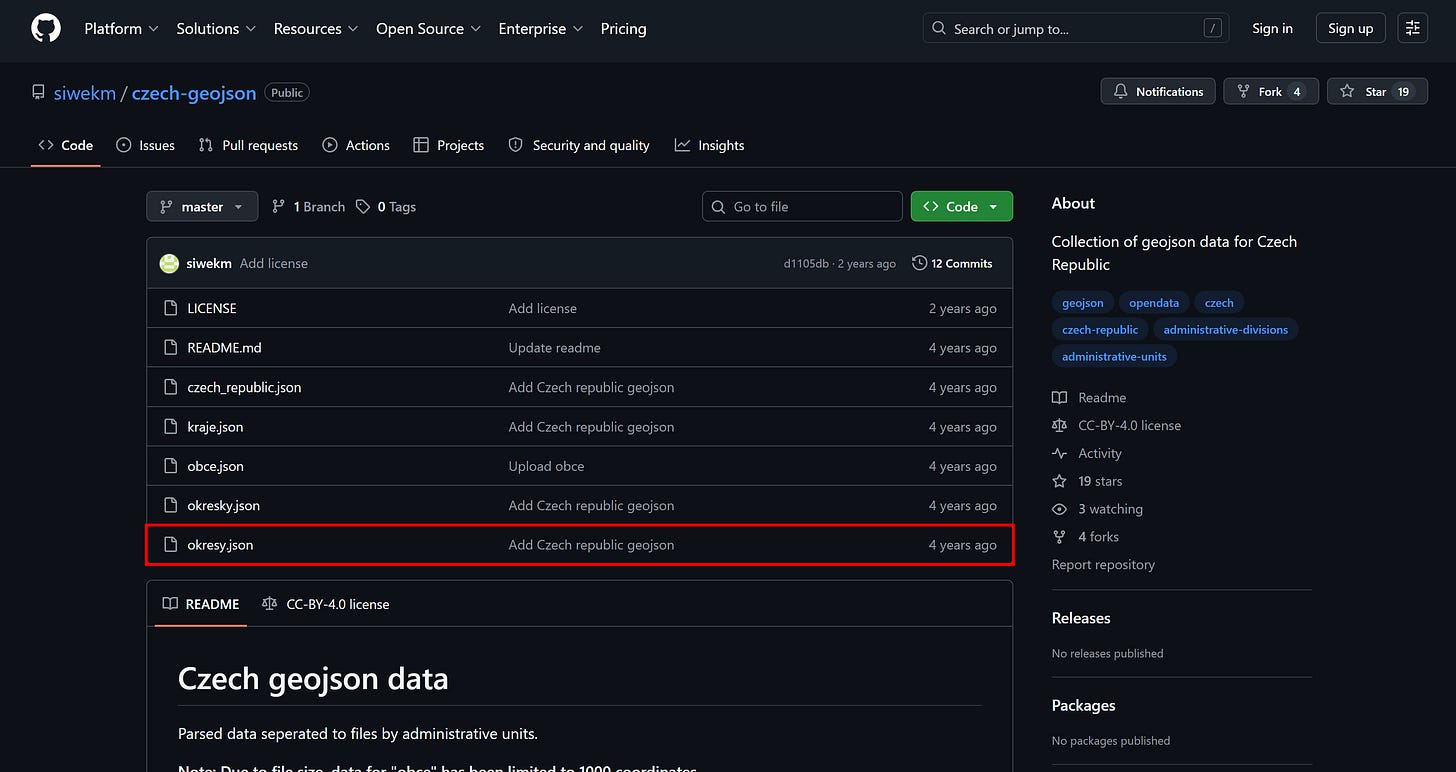Expand the Resources menu
This screenshot has height=772, width=1456.
point(315,29)
